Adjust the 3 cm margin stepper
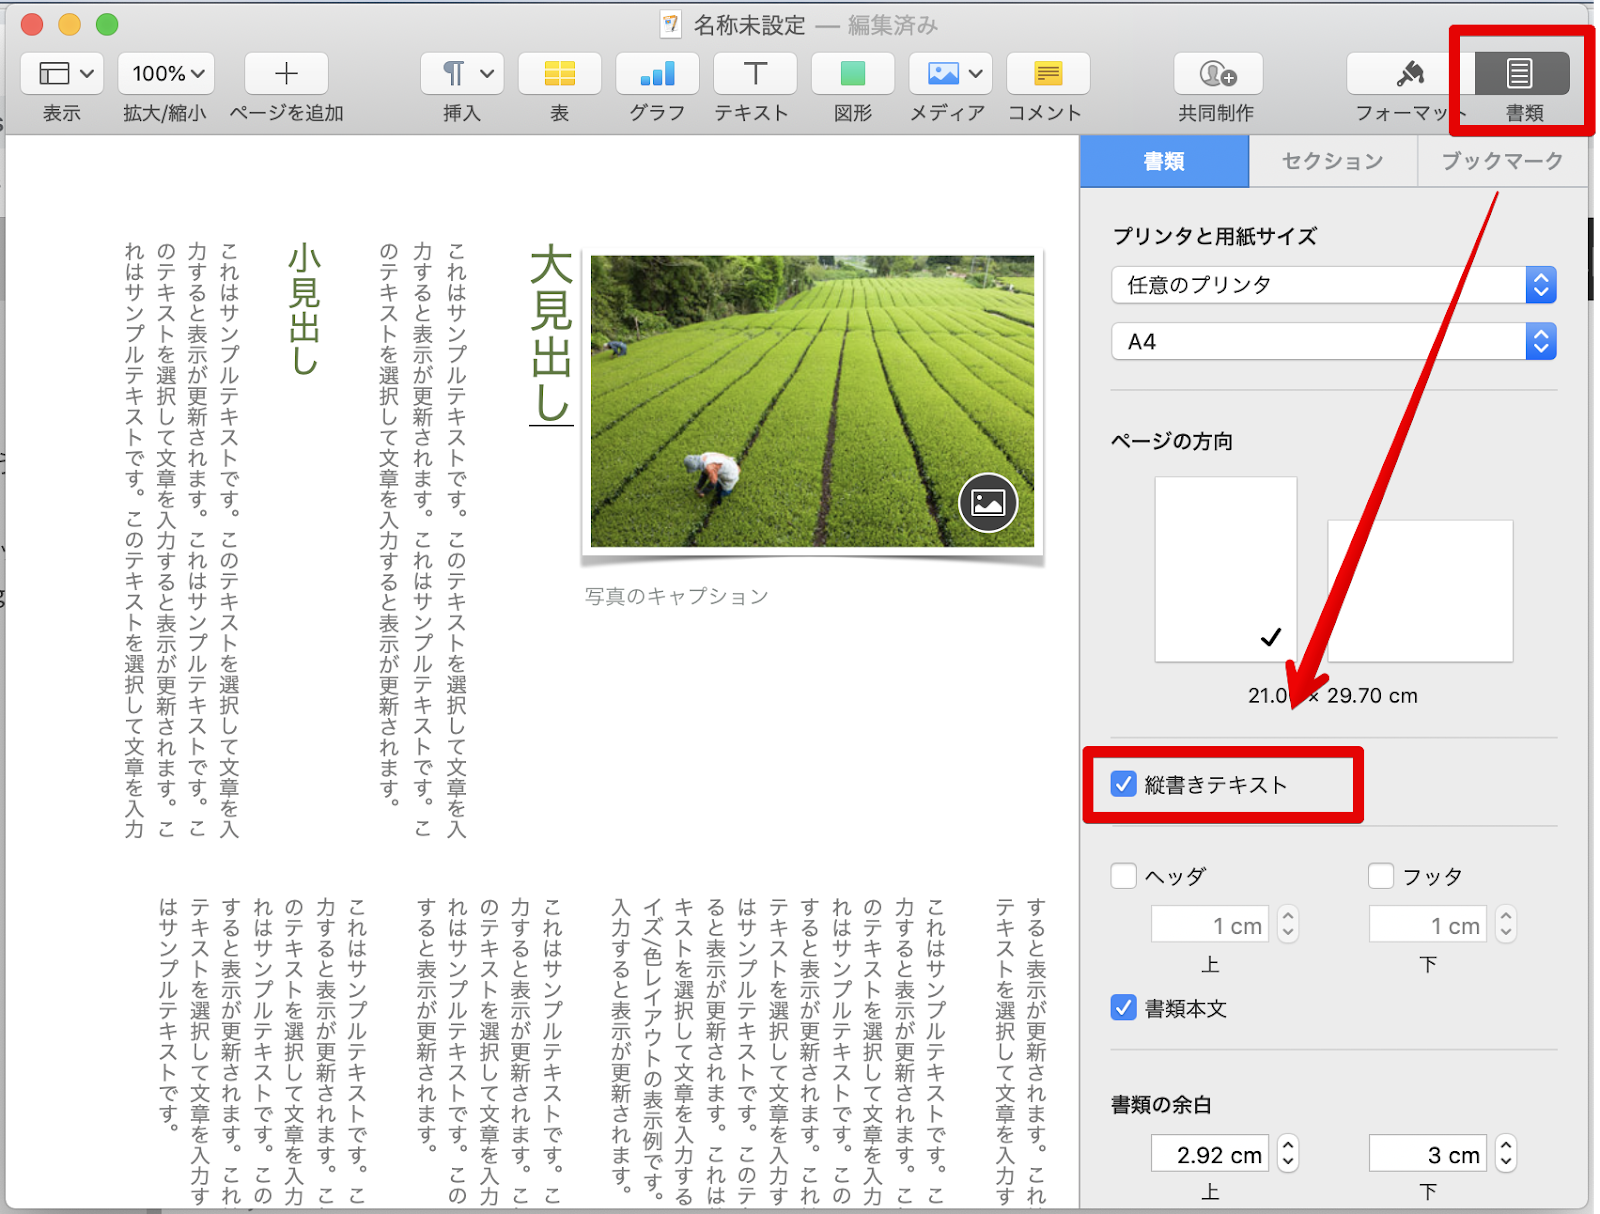The height and width of the screenshot is (1214, 1600). coord(1506,1154)
